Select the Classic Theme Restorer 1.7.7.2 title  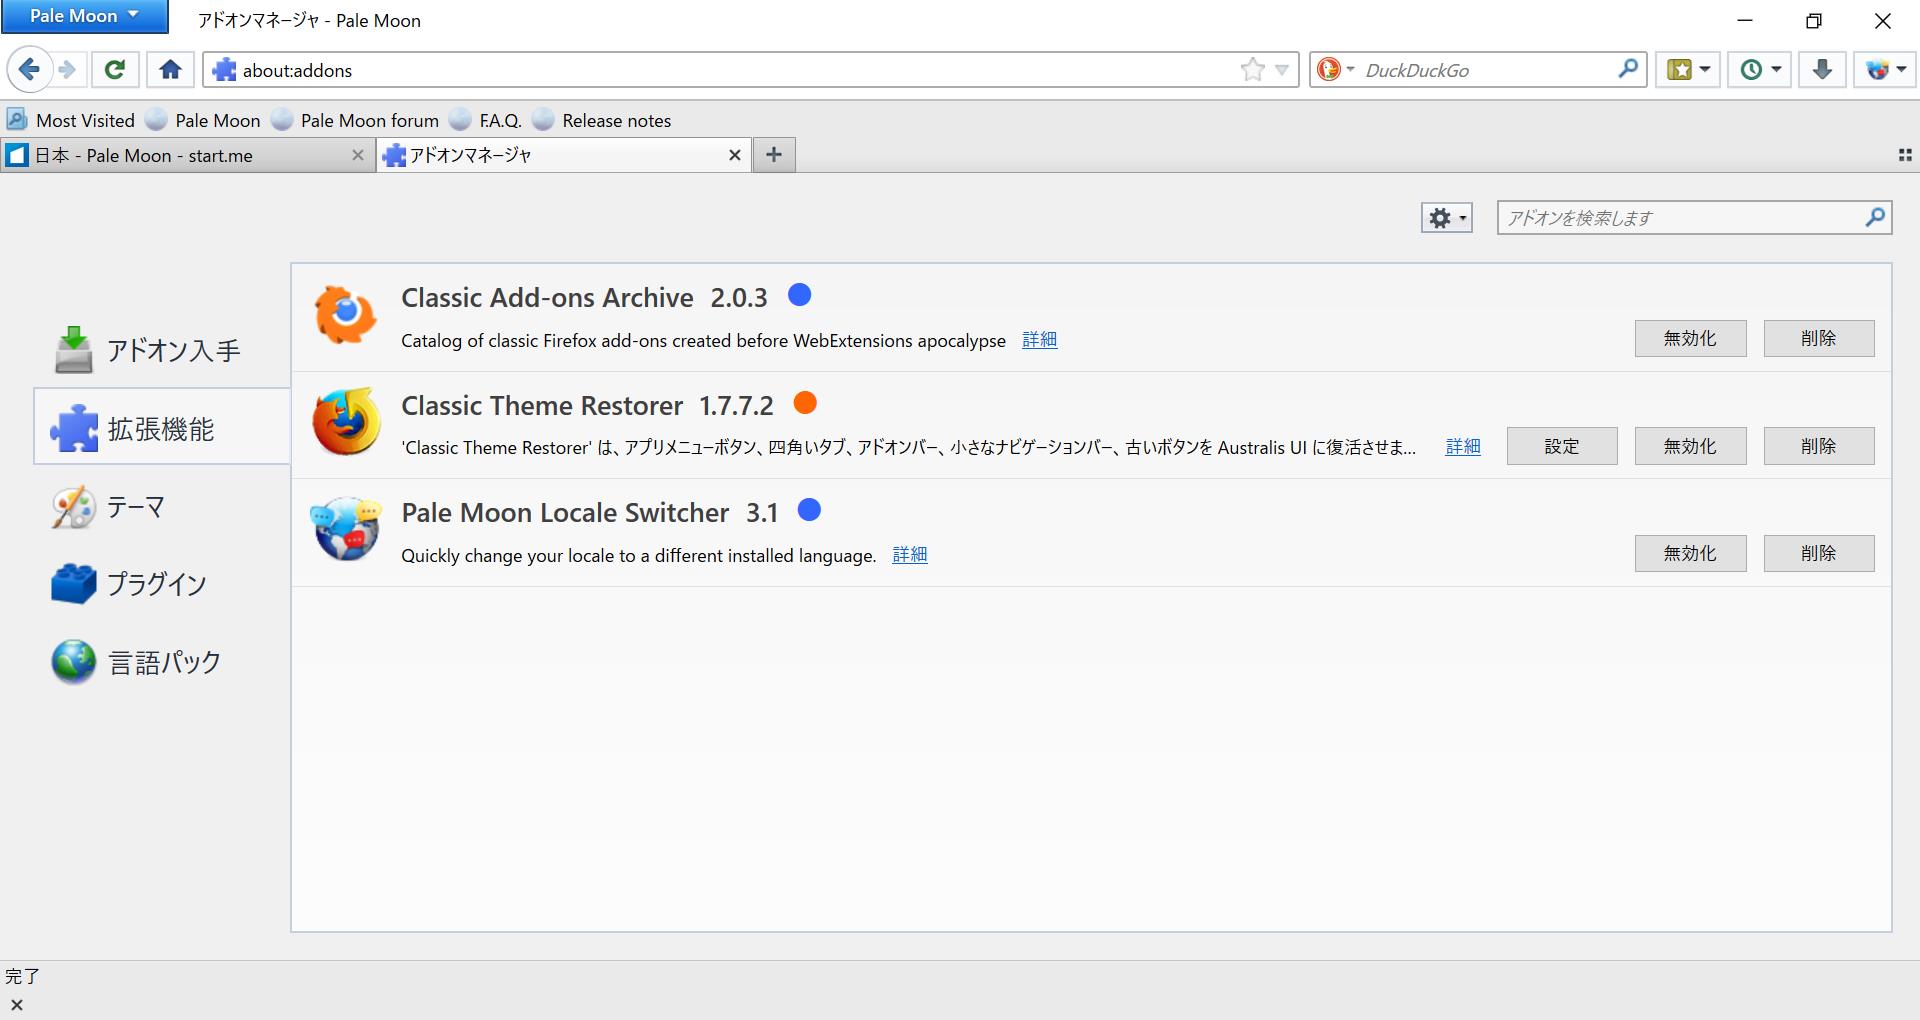pos(587,405)
